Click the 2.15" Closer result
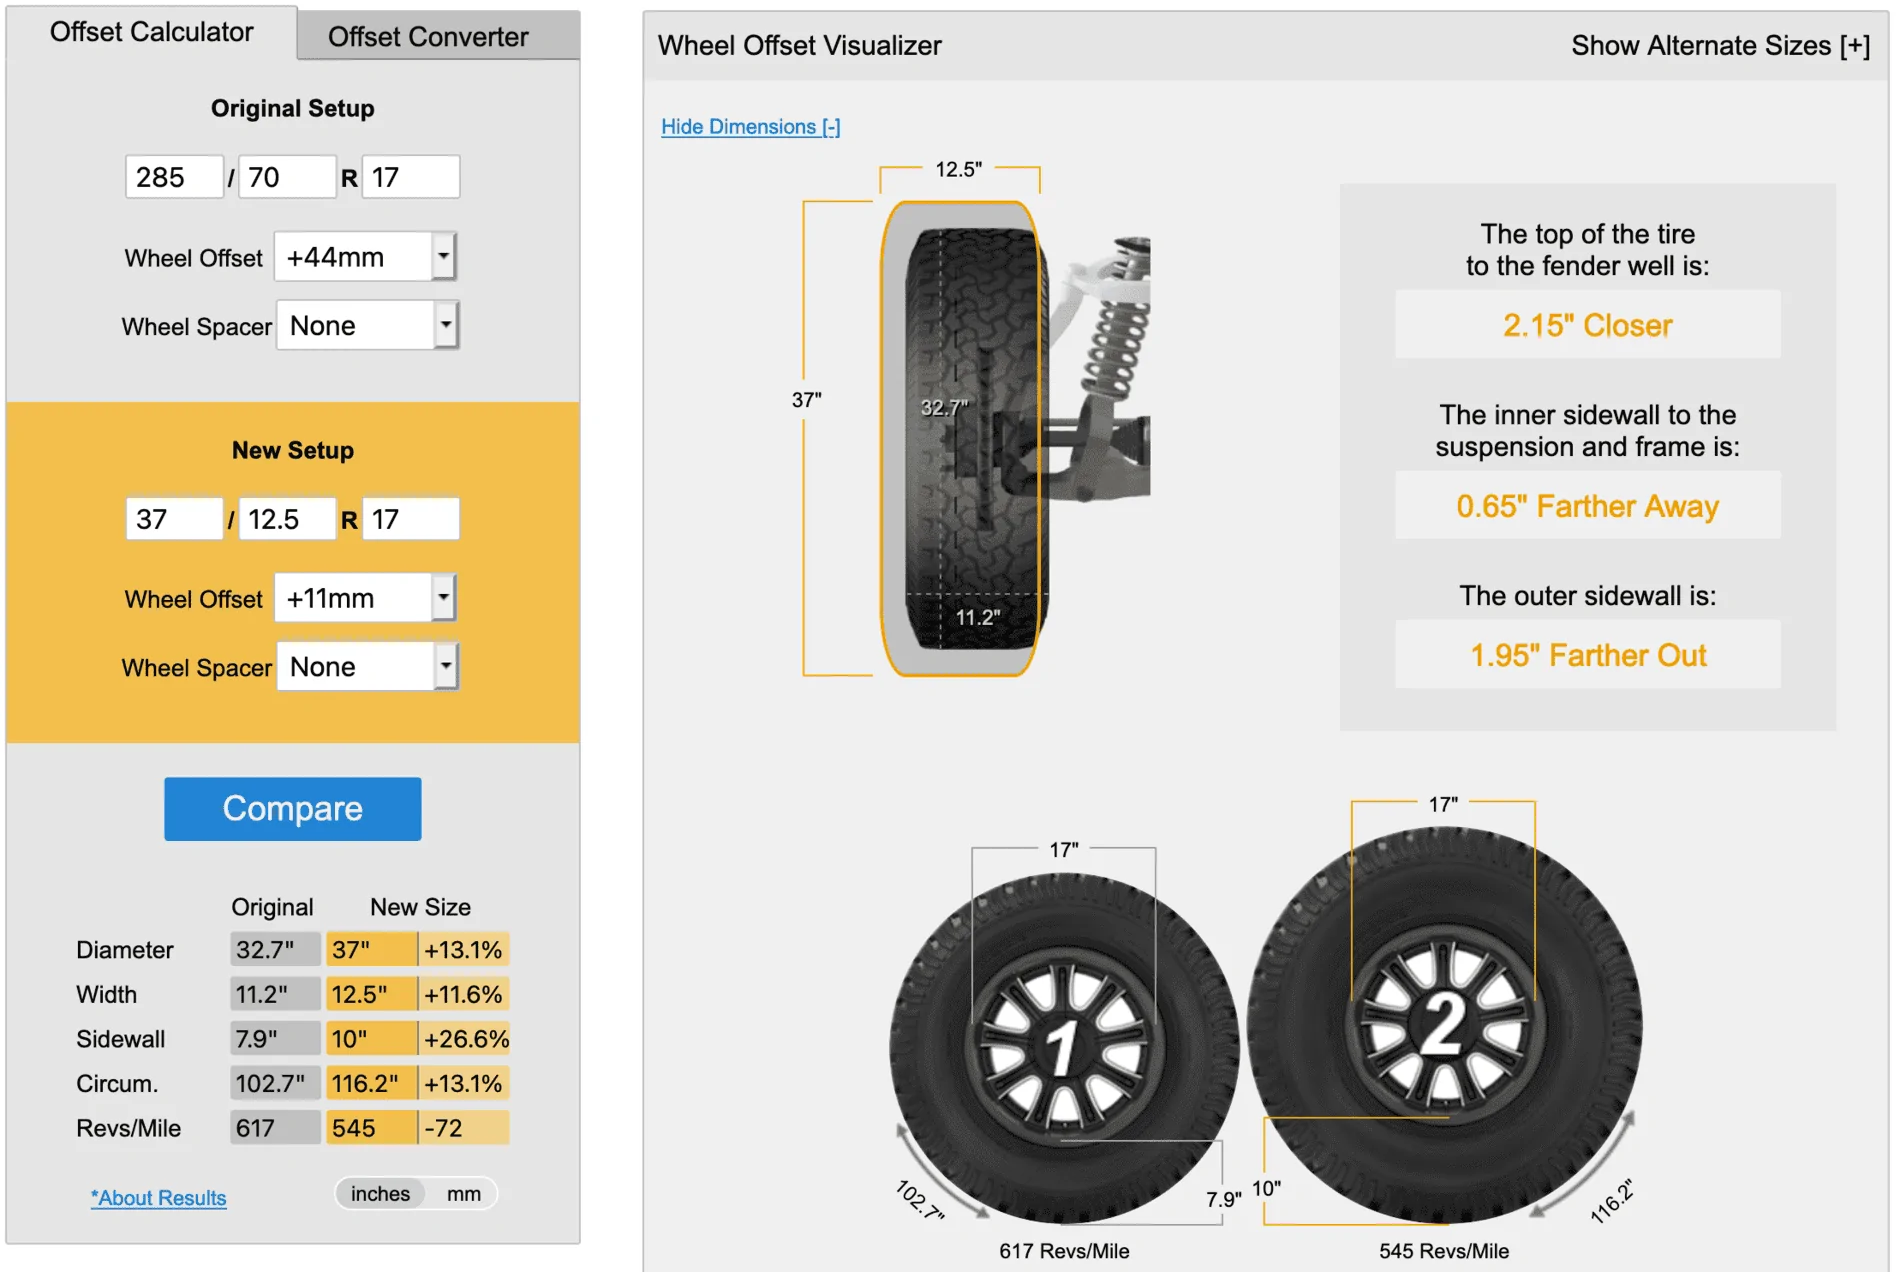 coord(1587,325)
